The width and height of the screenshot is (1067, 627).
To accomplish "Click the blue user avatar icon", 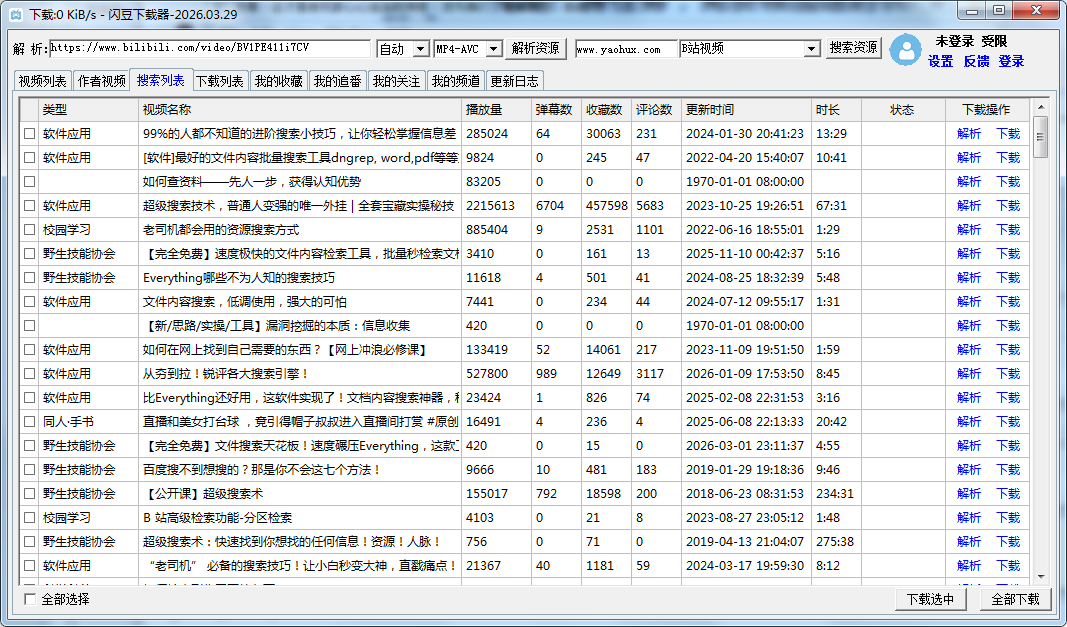I will point(906,50).
